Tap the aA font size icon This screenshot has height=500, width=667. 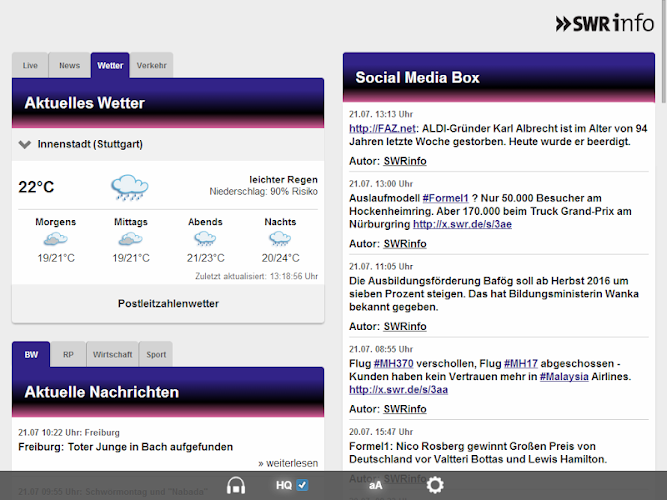click(375, 486)
